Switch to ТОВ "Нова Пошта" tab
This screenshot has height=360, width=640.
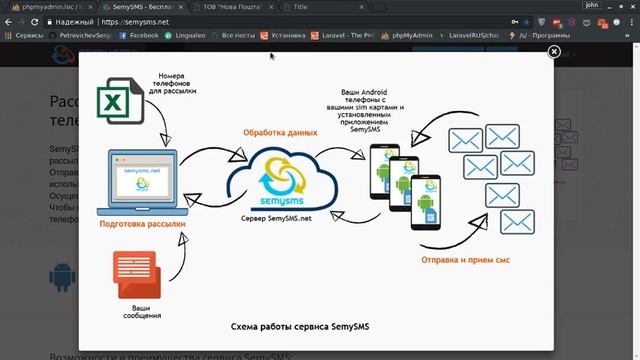click(x=233, y=7)
